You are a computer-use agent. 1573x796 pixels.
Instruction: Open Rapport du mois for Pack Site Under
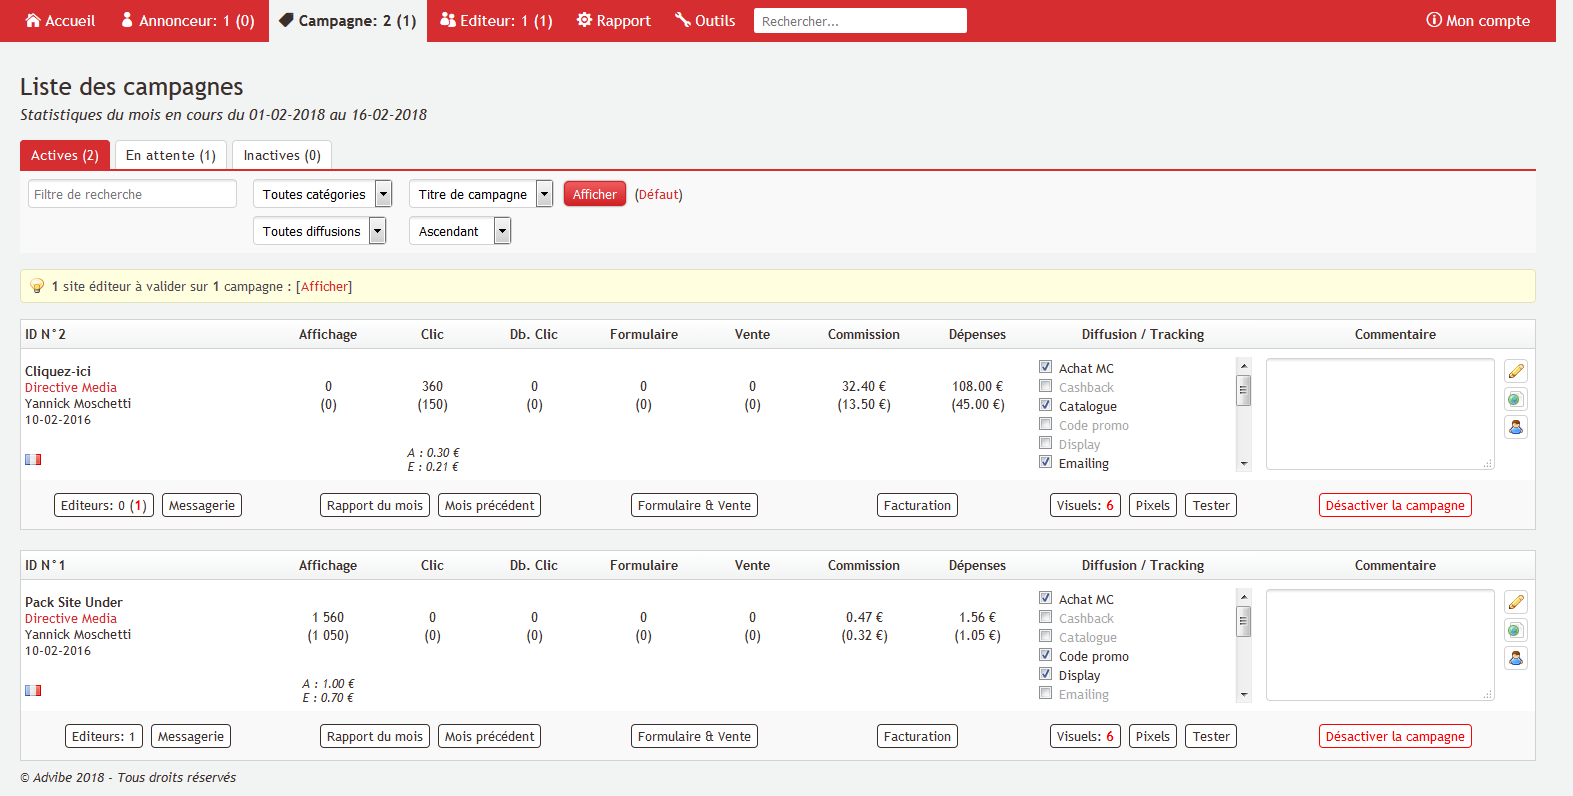[x=375, y=737]
